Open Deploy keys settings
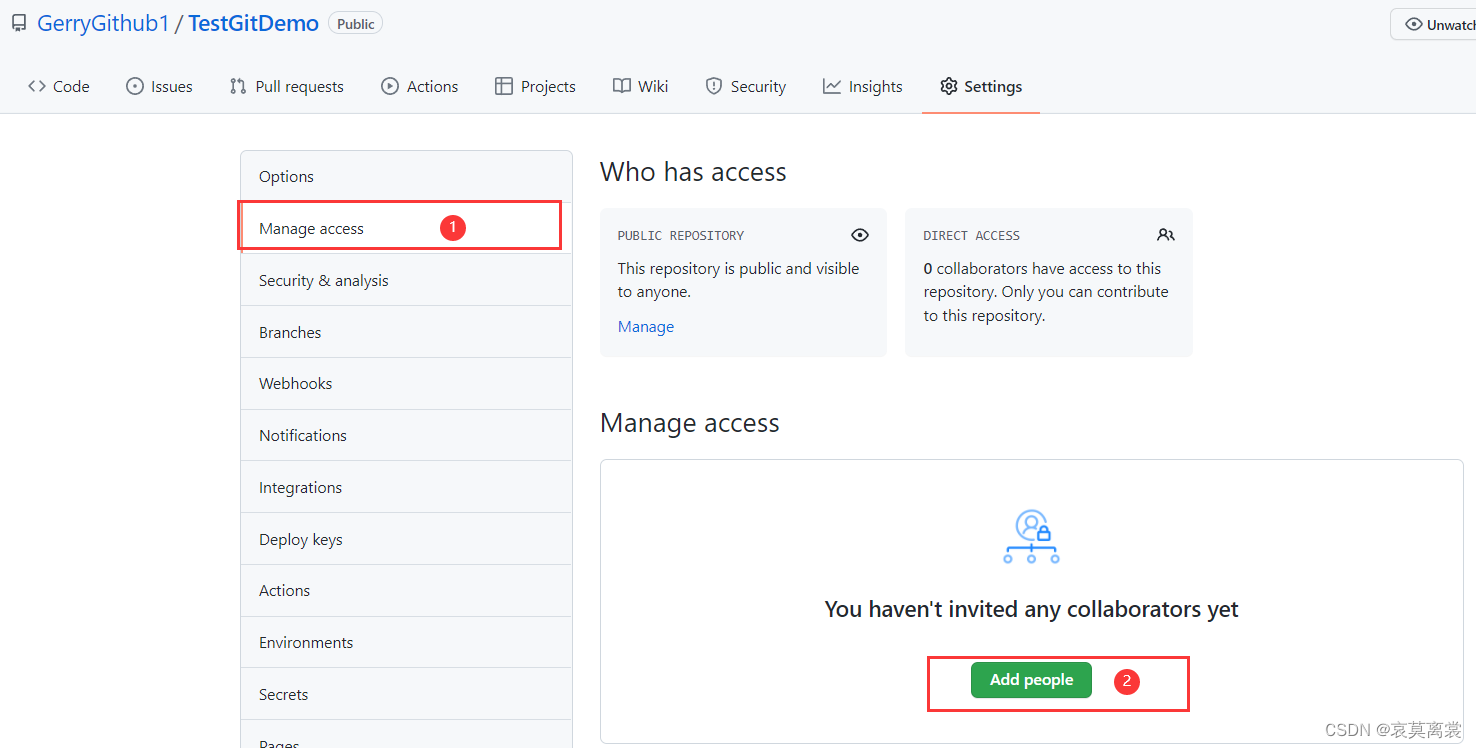Image resolution: width=1476 pixels, height=748 pixels. [x=406, y=539]
